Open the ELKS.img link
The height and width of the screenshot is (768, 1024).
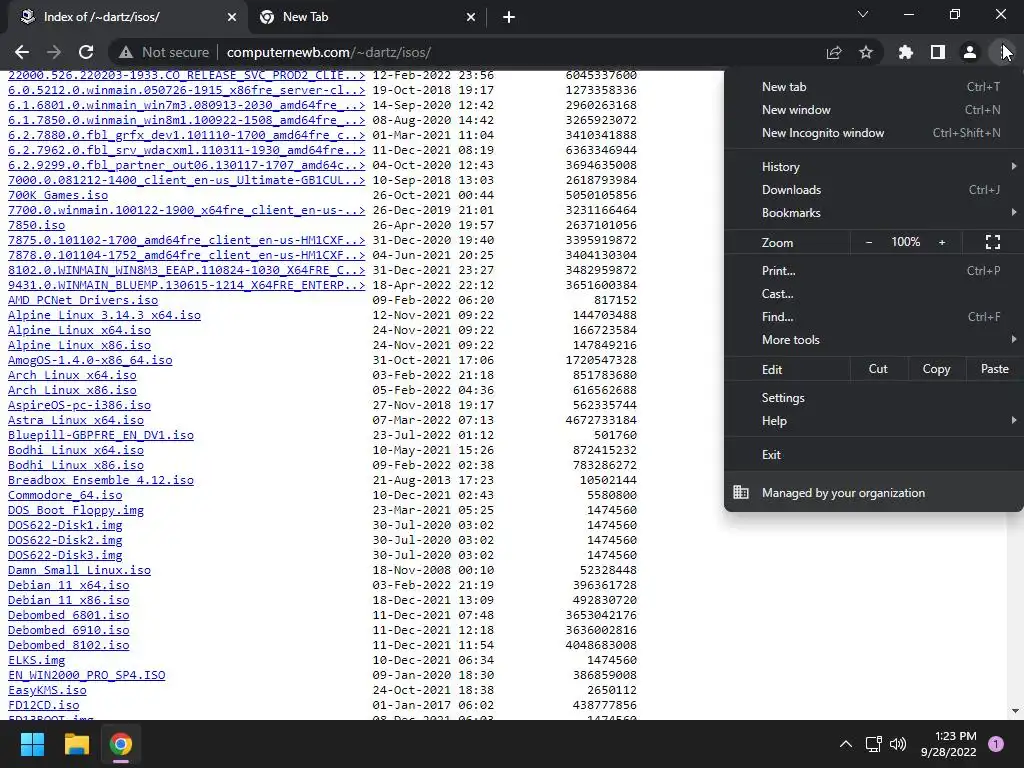(37, 660)
